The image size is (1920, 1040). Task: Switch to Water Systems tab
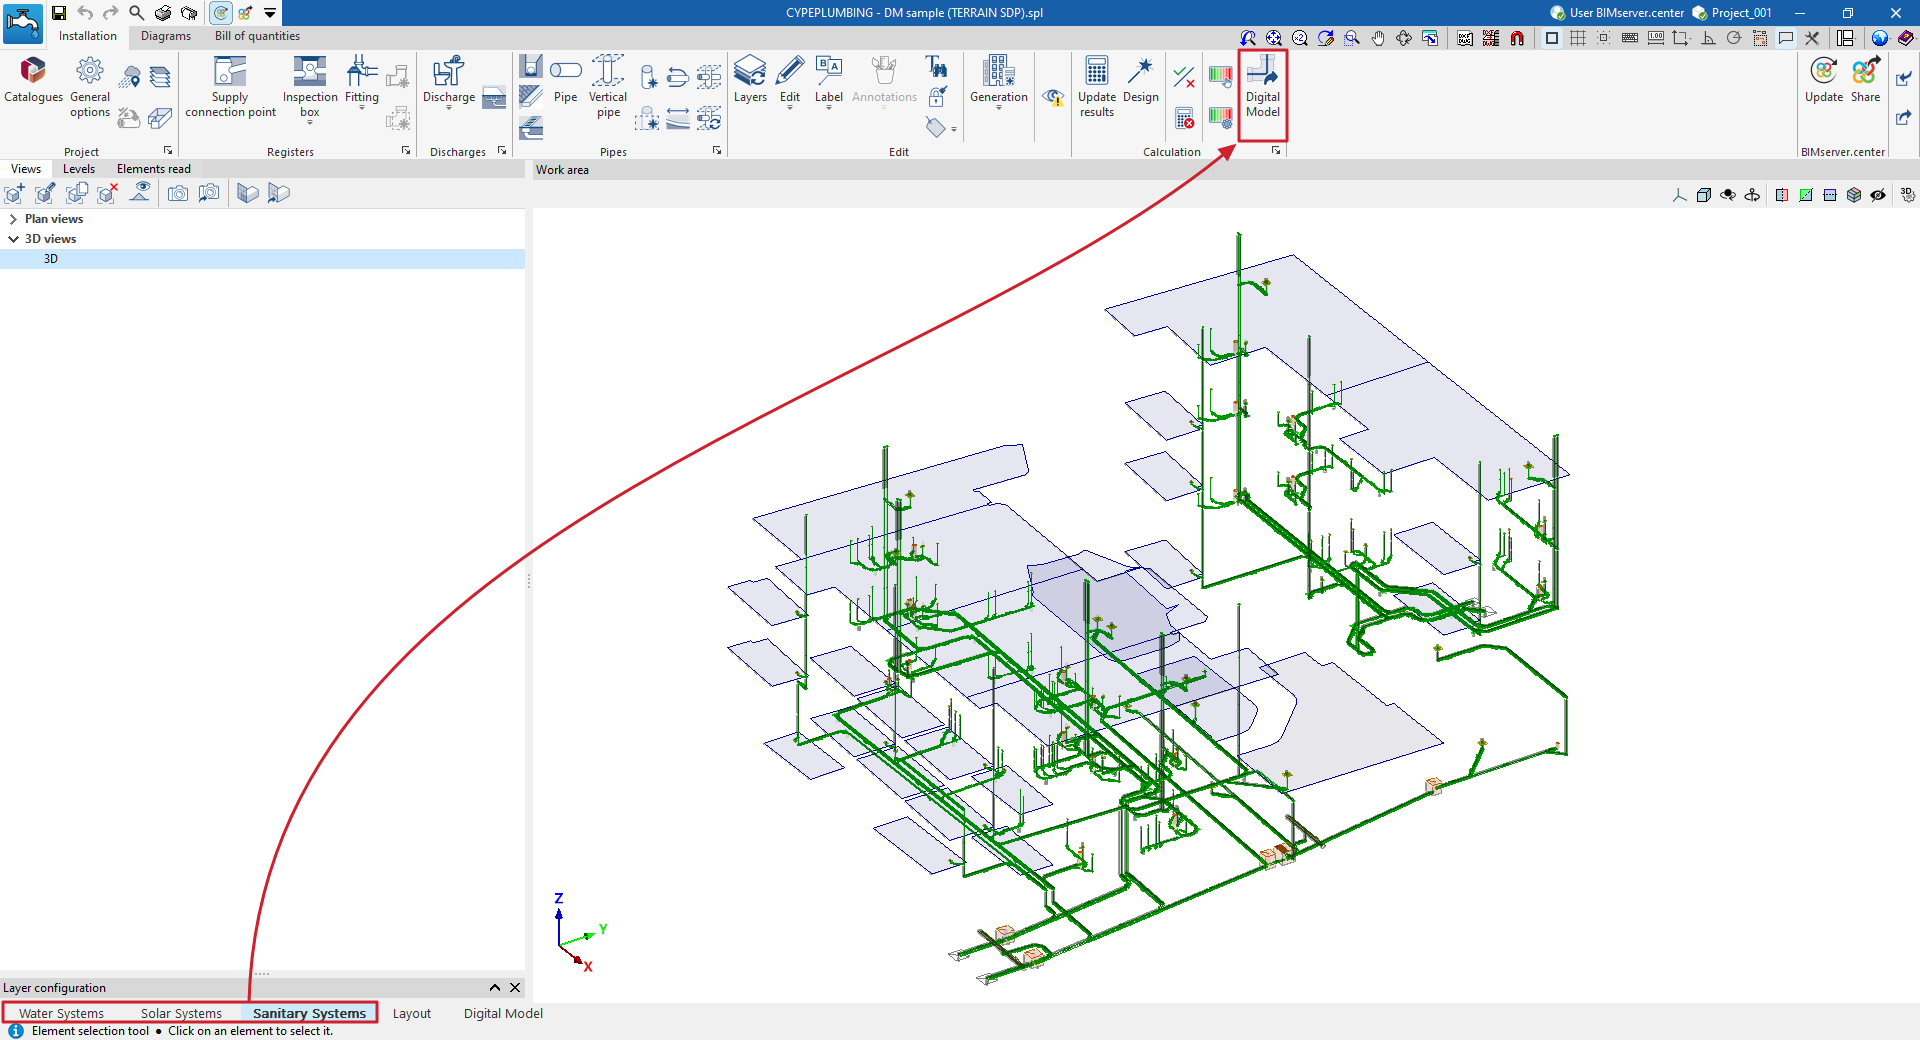click(61, 1013)
